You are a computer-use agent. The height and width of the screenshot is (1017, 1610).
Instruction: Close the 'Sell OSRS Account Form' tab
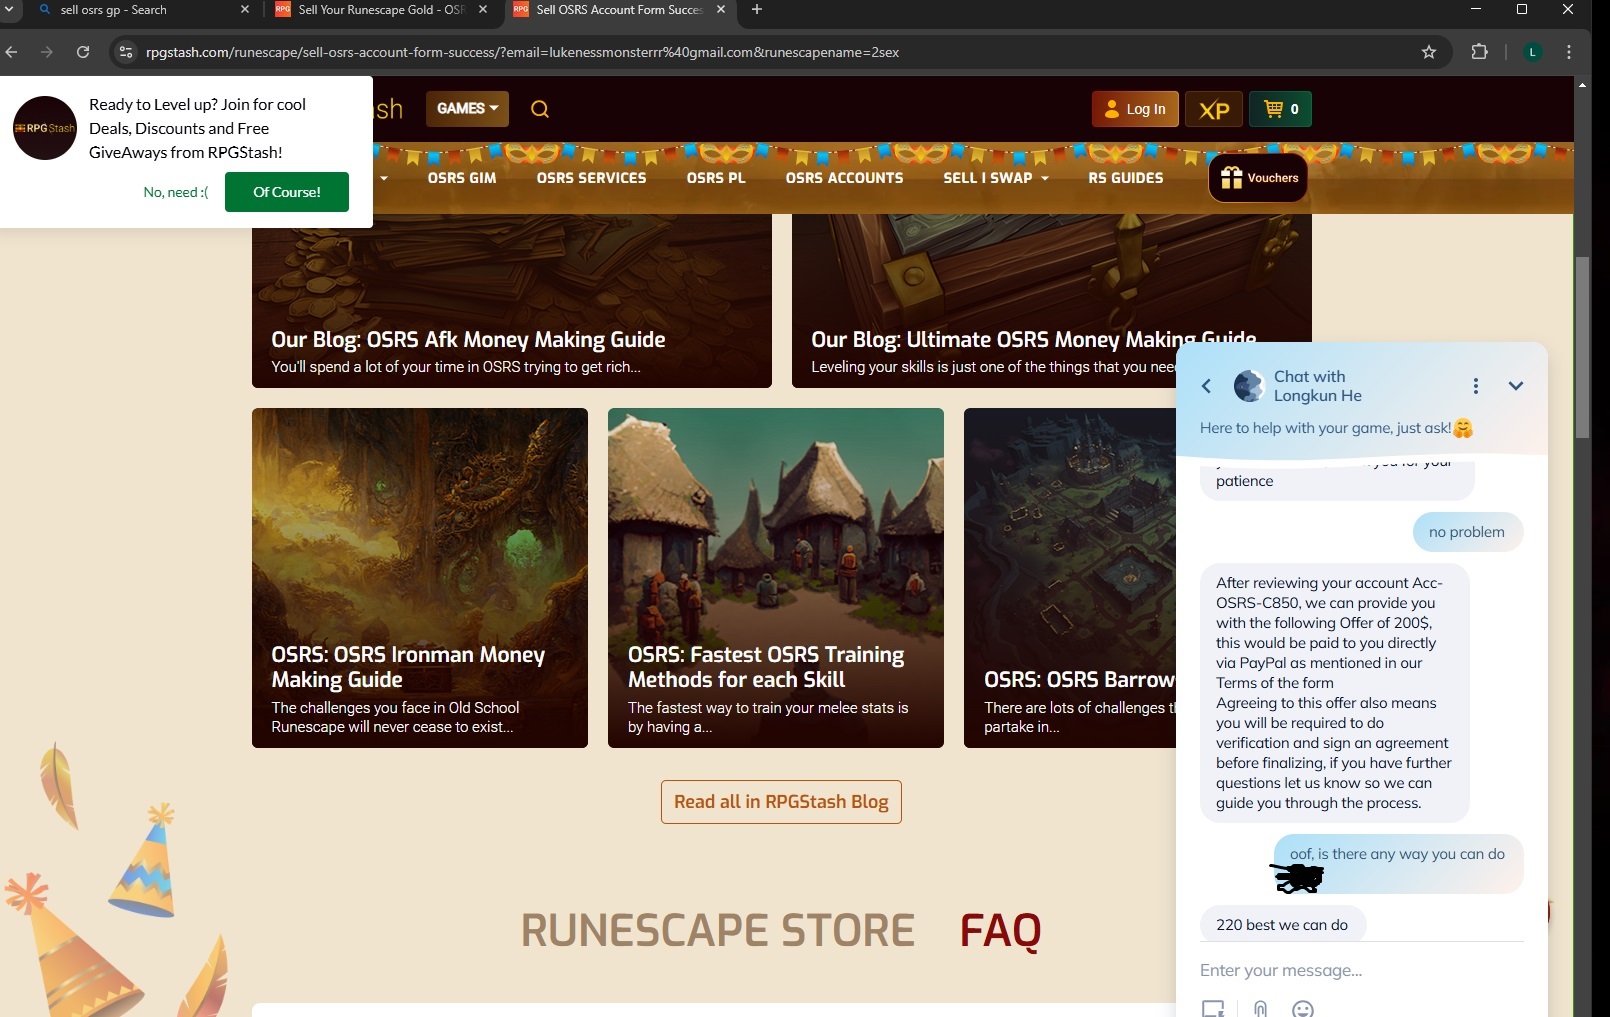721,9
